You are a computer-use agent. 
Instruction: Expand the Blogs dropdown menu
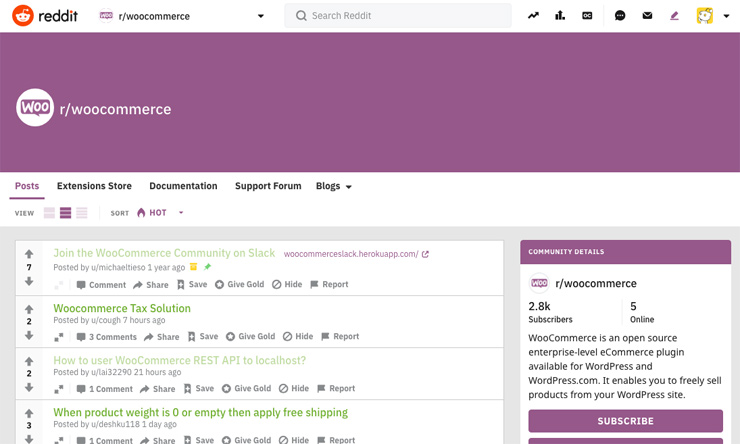(334, 186)
